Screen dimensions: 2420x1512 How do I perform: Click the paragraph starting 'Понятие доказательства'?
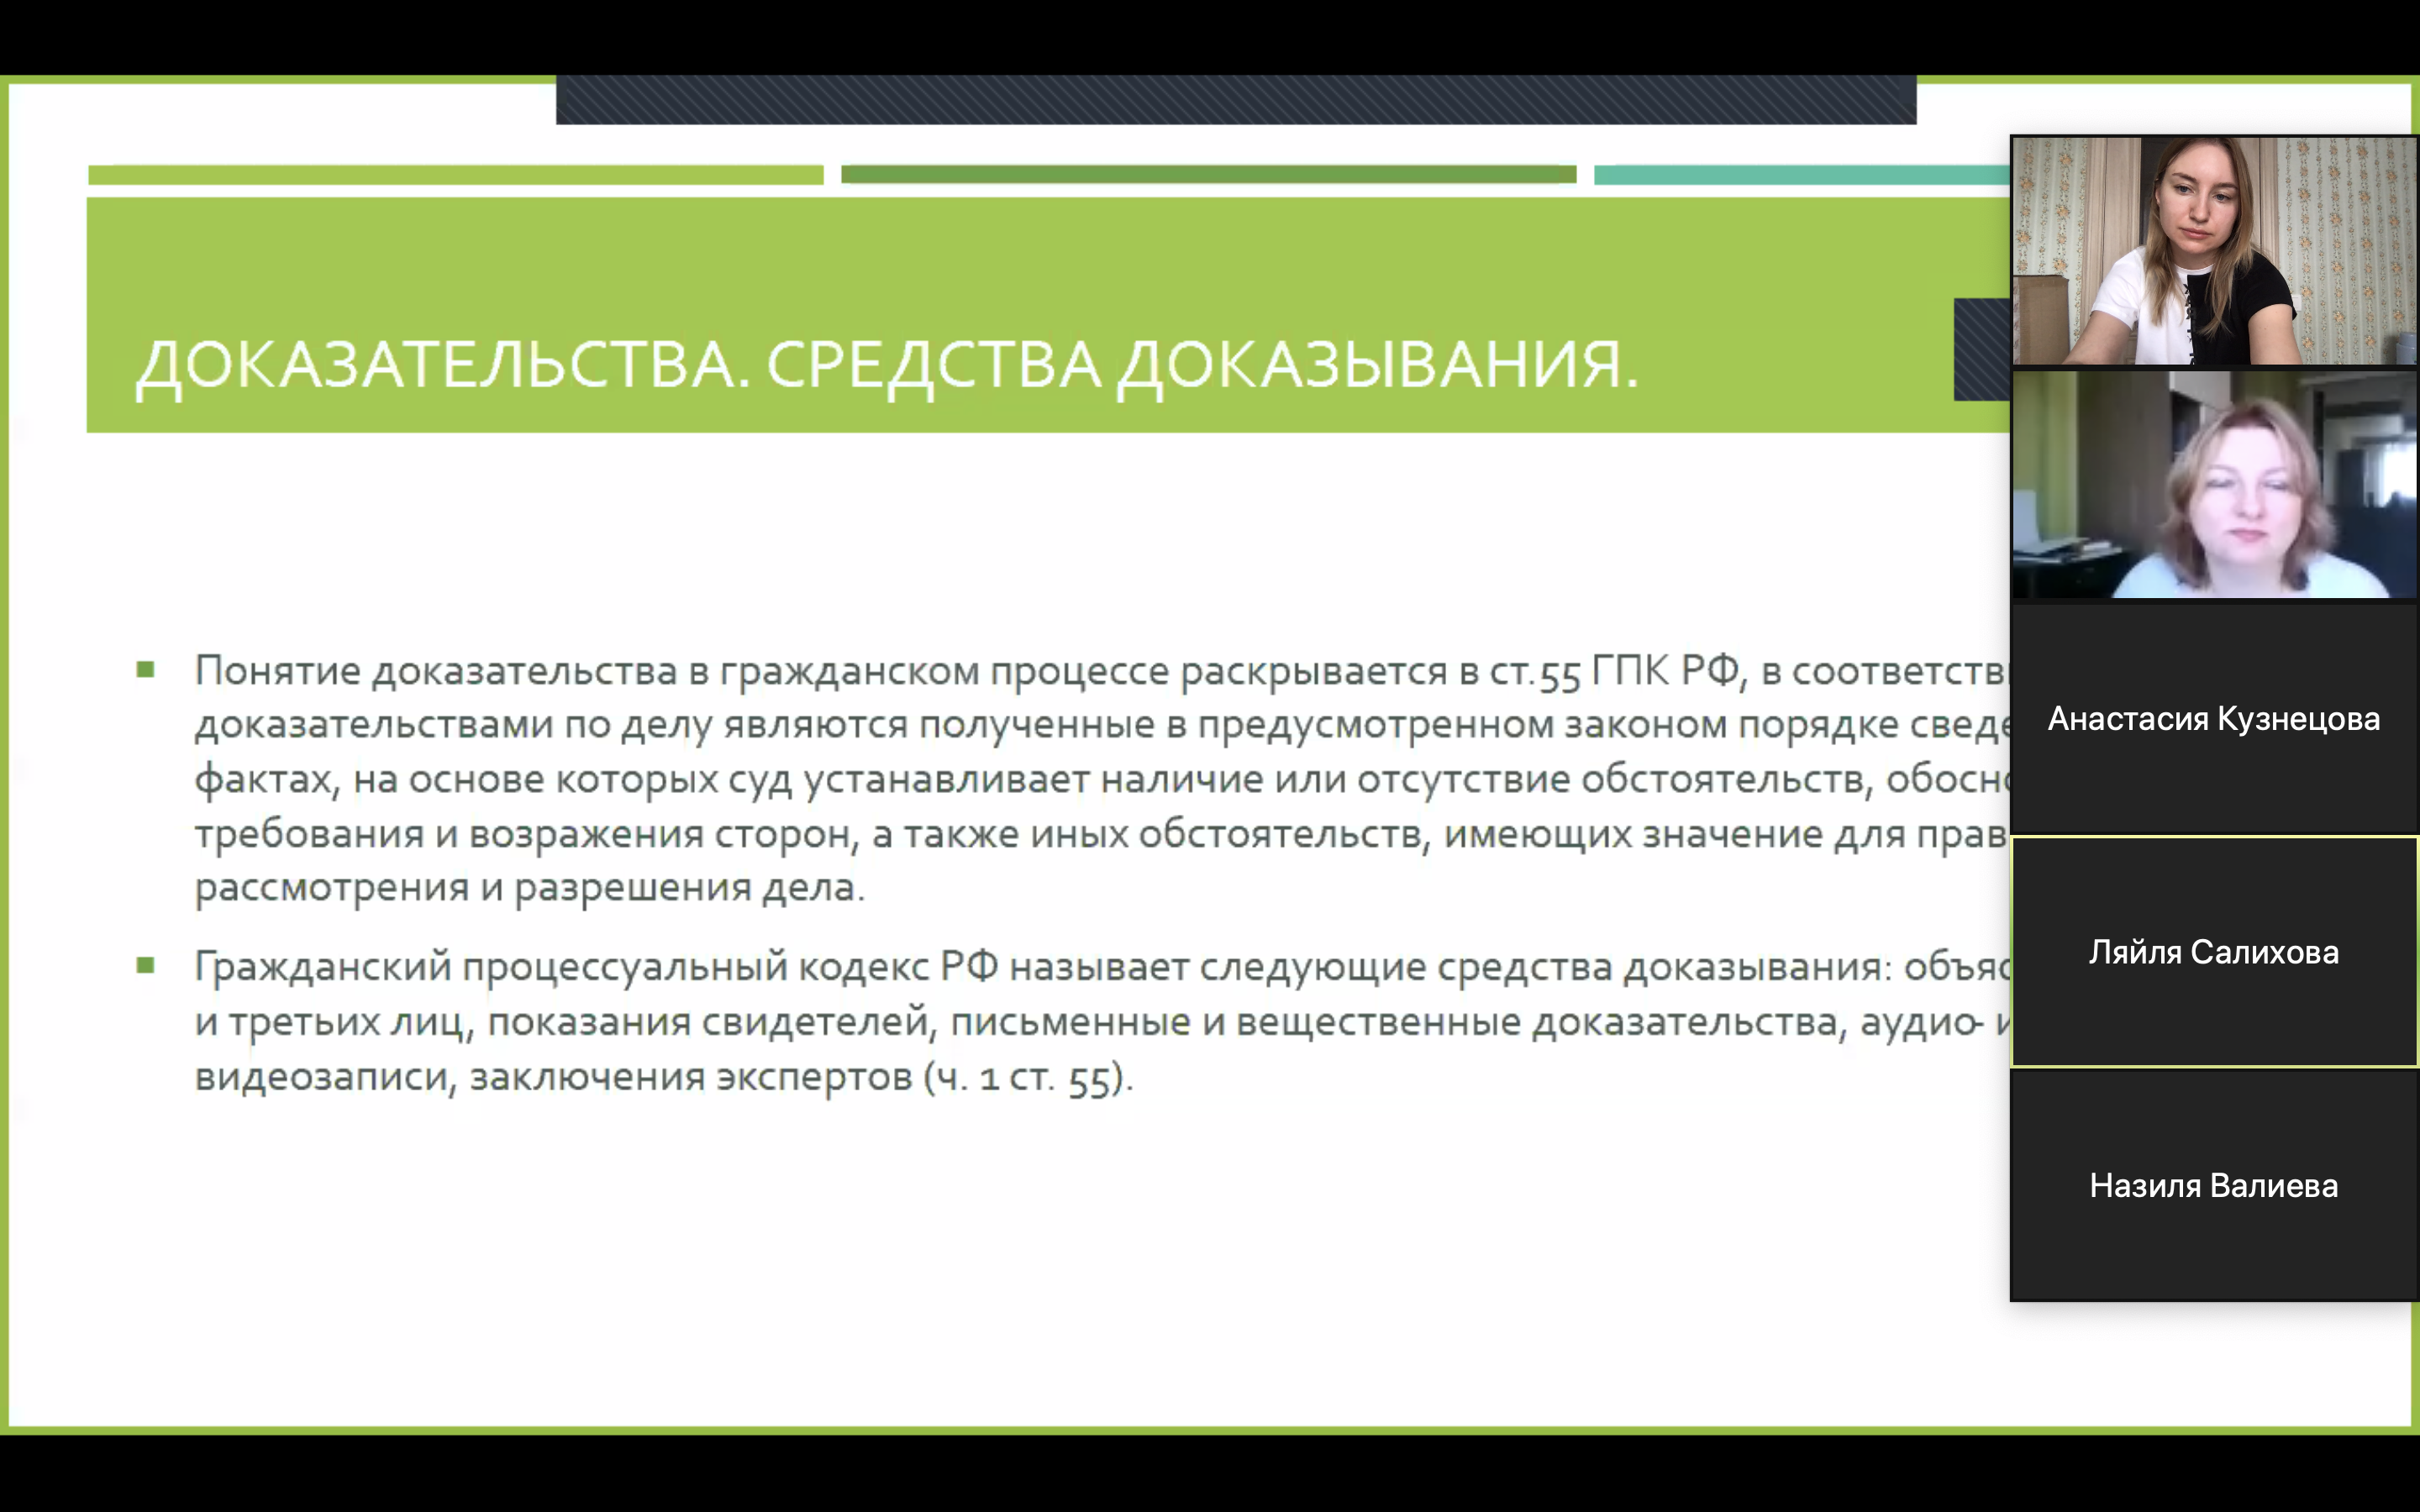[1102, 779]
